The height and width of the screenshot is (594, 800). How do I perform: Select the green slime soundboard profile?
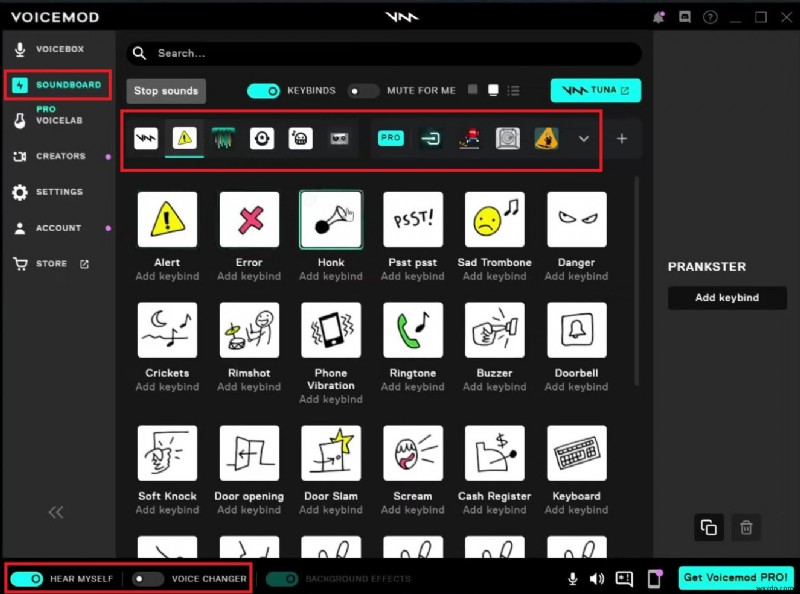(223, 138)
